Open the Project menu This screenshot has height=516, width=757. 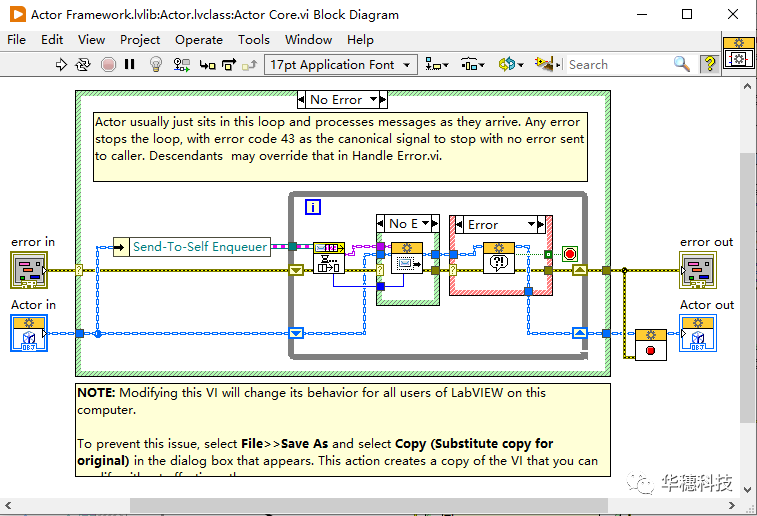140,40
